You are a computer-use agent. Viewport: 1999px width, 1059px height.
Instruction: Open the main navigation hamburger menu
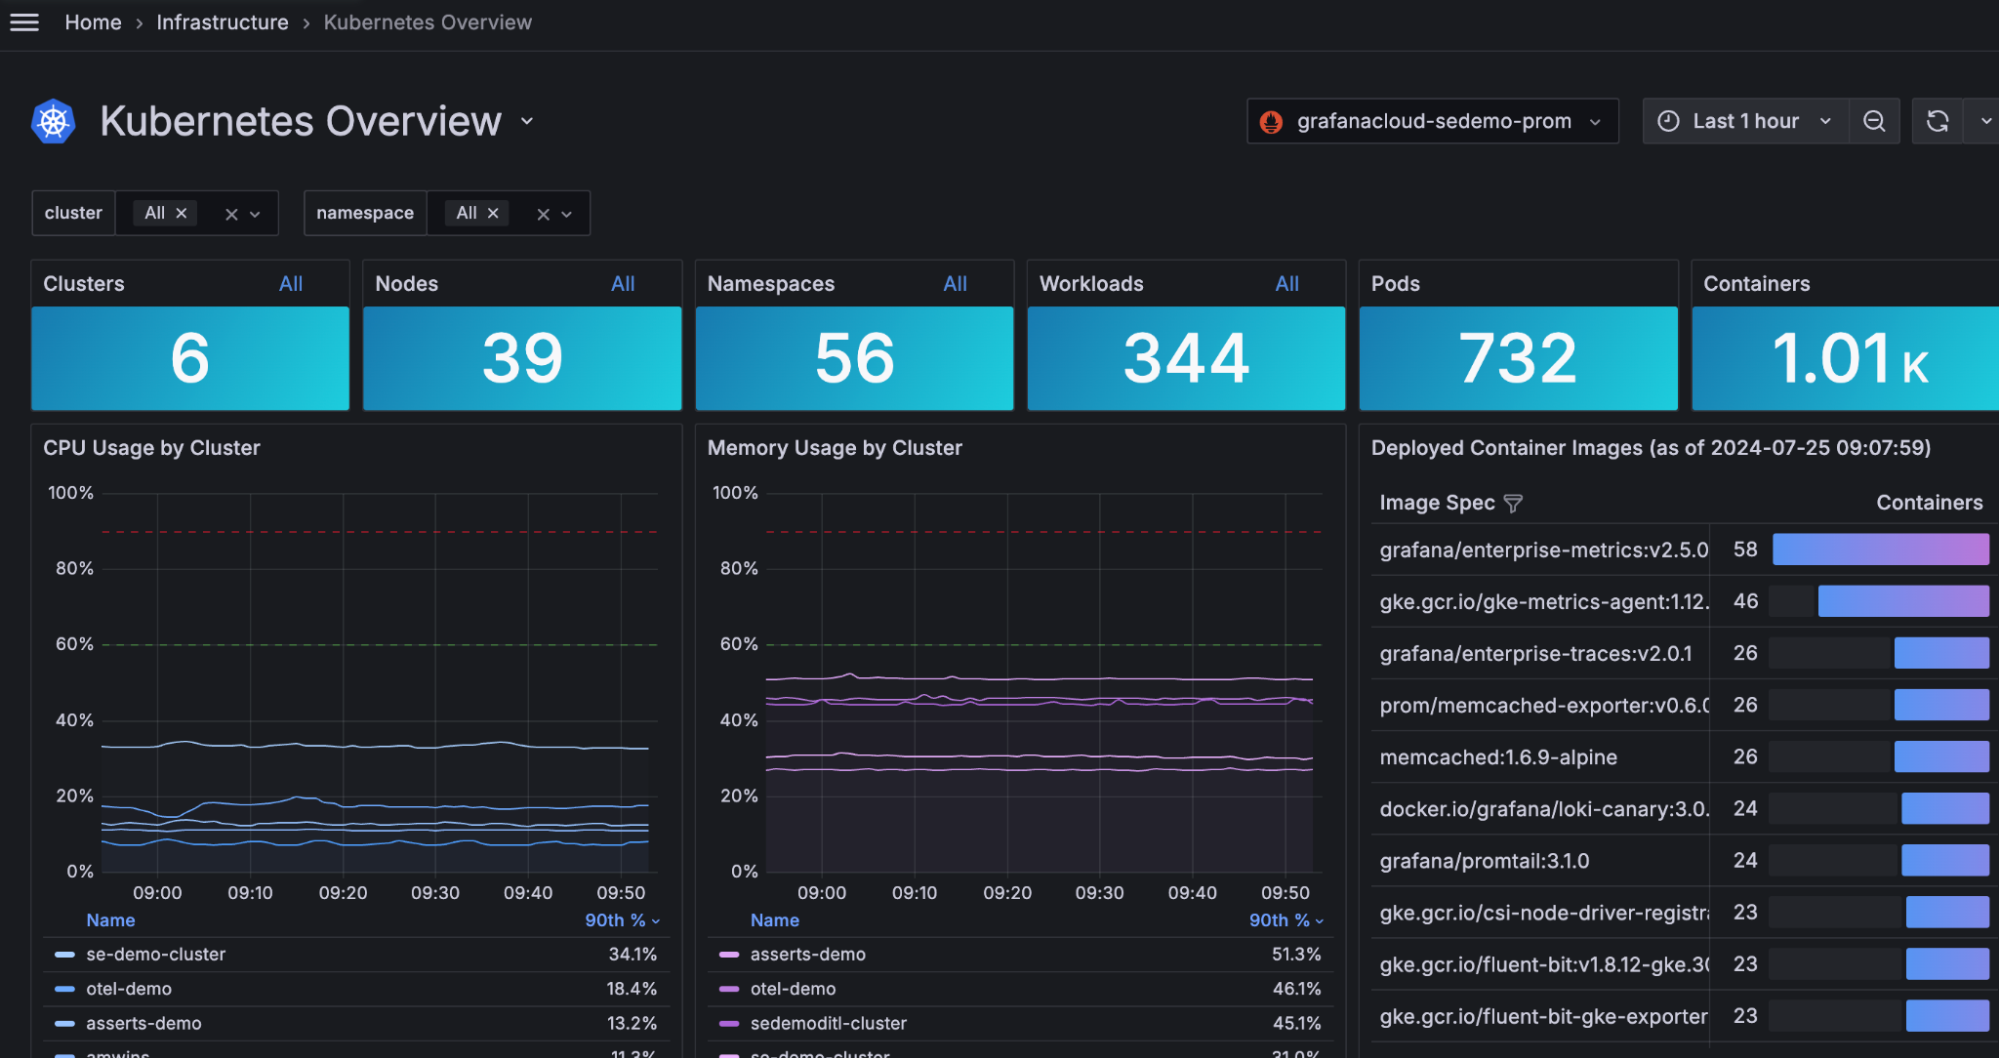tap(24, 22)
